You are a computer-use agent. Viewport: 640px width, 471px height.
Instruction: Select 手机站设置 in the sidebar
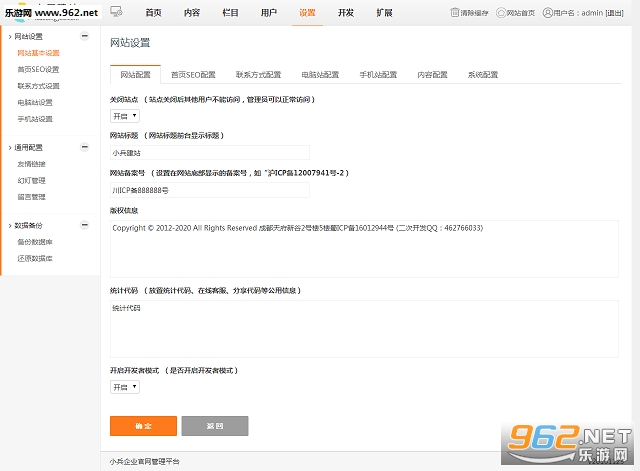click(x=35, y=119)
